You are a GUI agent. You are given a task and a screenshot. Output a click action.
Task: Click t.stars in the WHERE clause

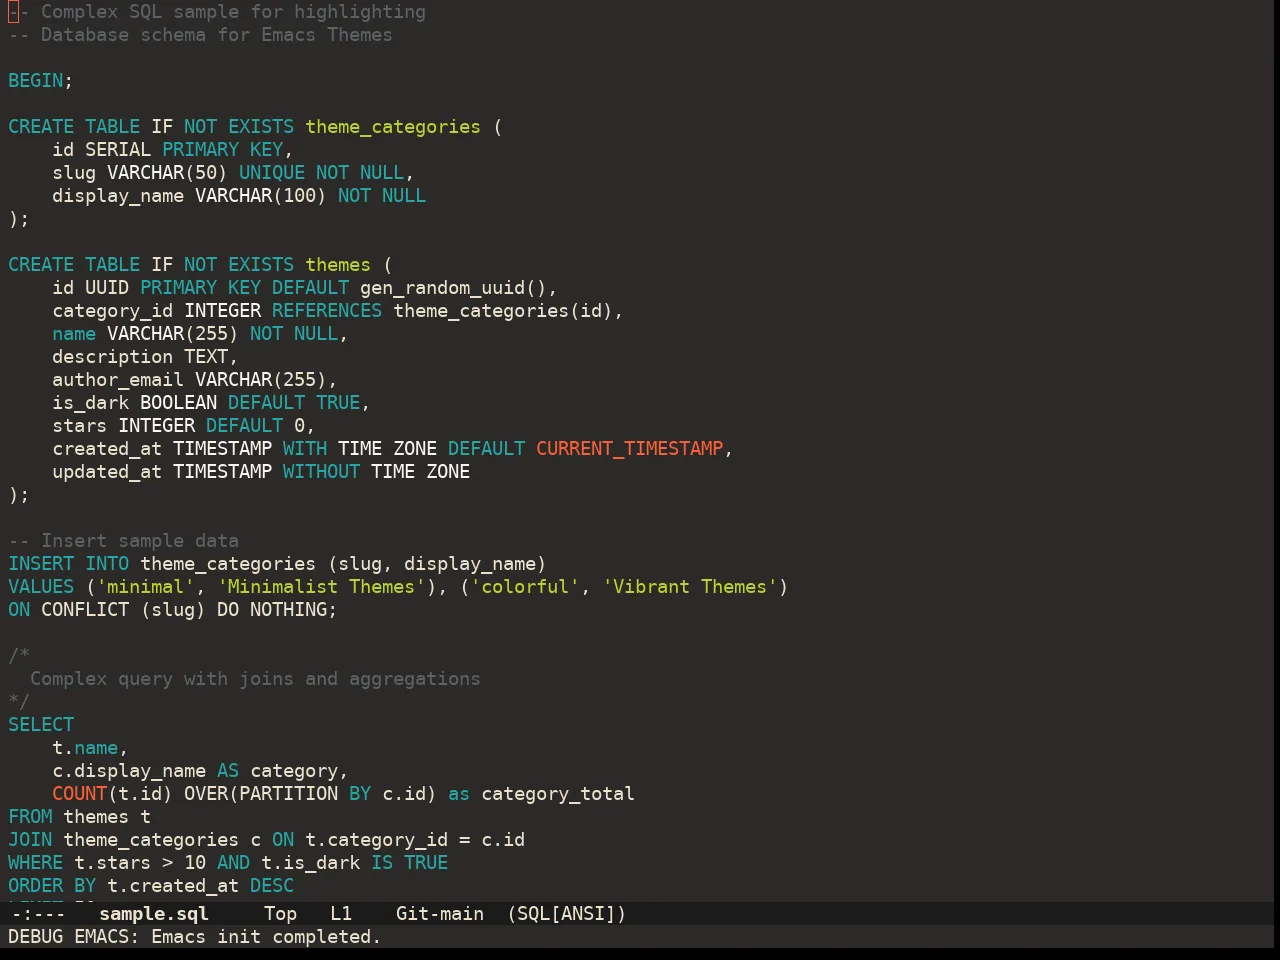(x=113, y=863)
